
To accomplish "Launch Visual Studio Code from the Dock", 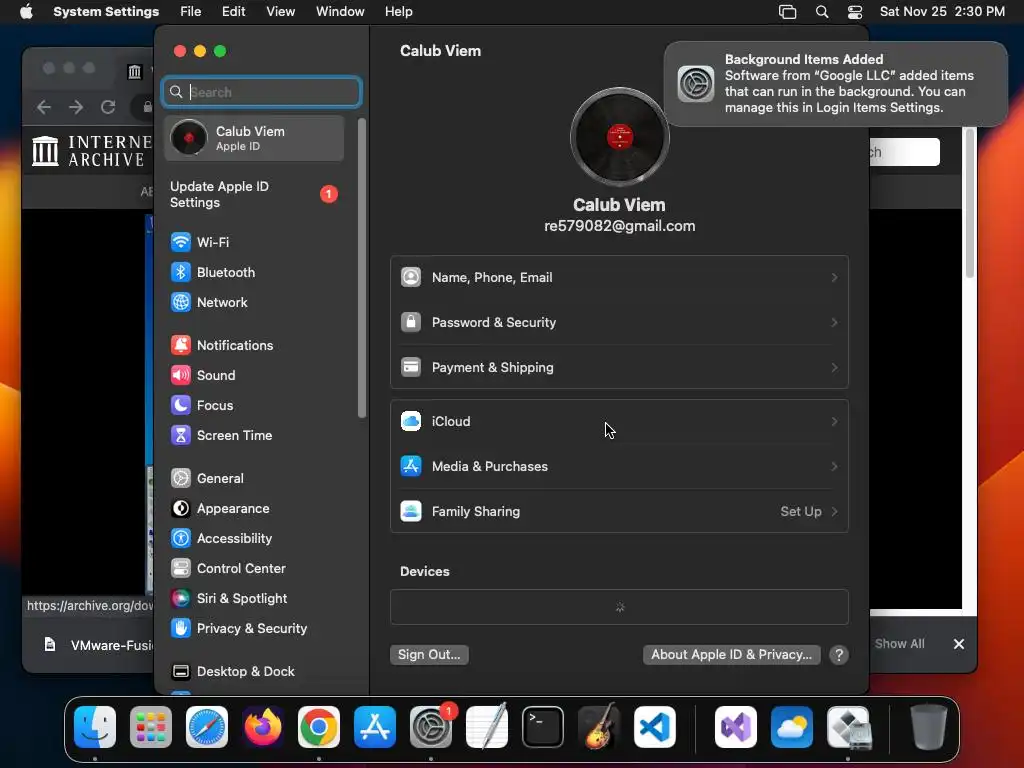I will [655, 727].
